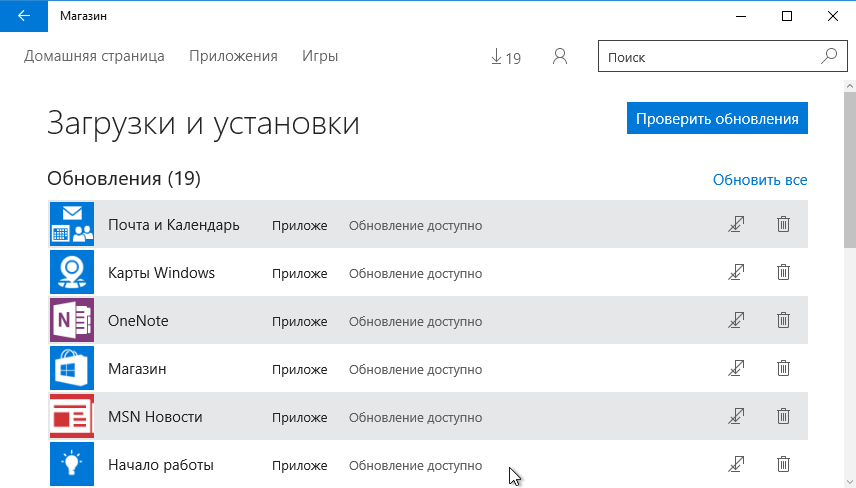
Task: Open downloads indicator showing 19
Action: tap(506, 57)
